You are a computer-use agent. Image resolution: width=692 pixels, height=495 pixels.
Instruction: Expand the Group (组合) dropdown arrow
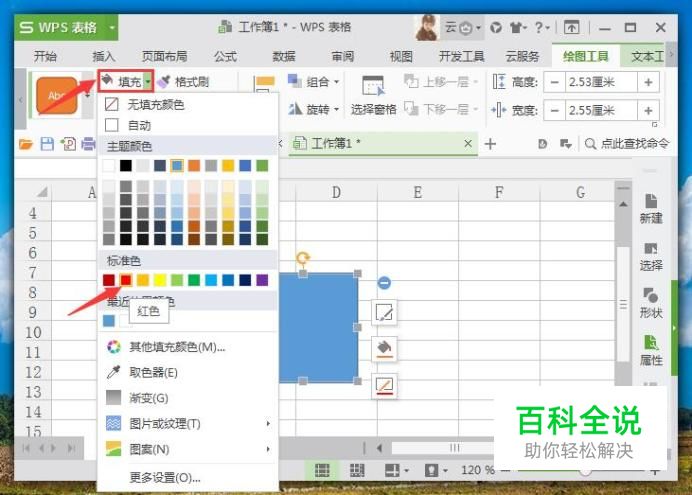click(336, 82)
